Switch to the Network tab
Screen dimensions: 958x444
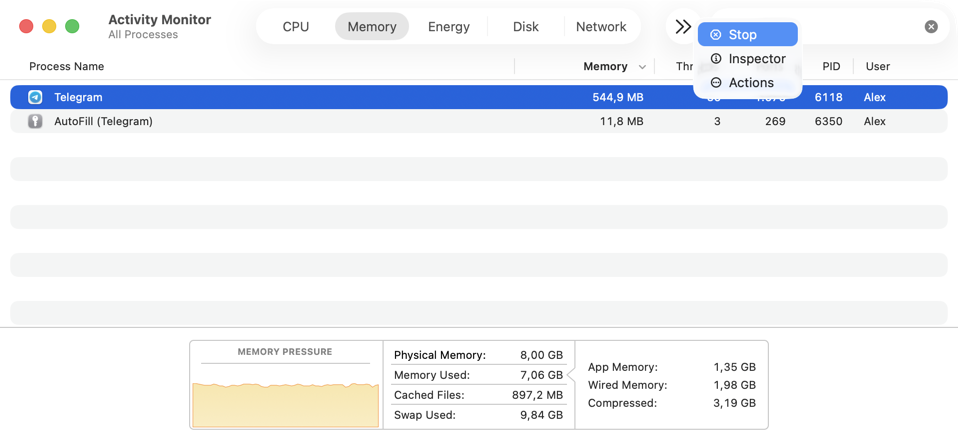(601, 27)
